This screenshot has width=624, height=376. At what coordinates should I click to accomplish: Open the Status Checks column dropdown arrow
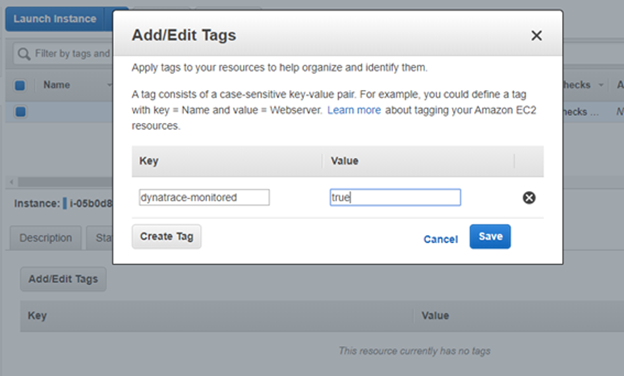click(x=601, y=85)
